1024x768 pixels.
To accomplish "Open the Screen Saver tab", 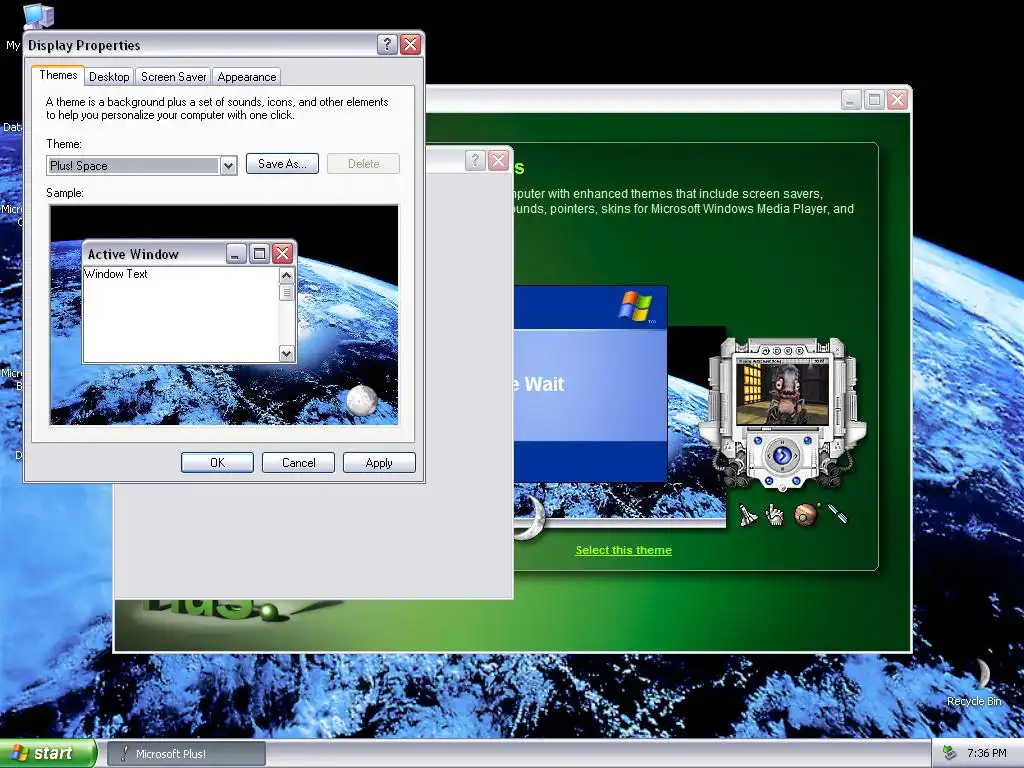I will [x=173, y=76].
